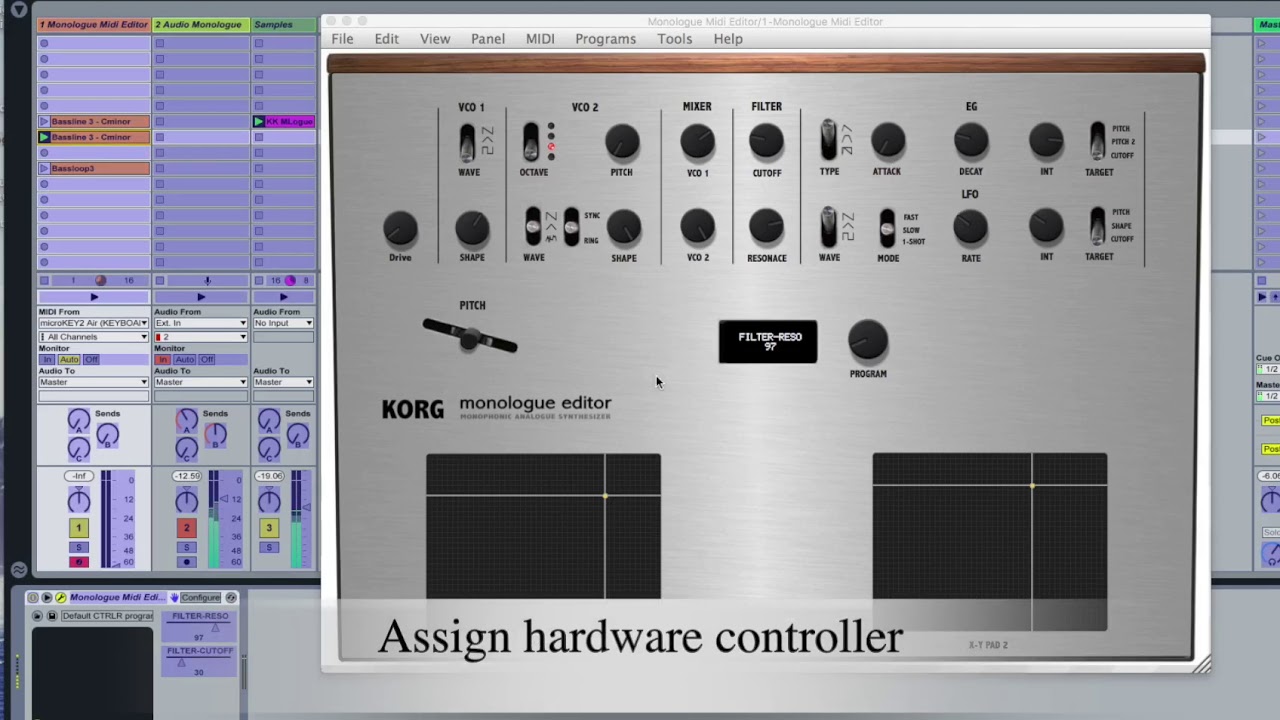
Task: Open the File menu
Action: (x=342, y=39)
